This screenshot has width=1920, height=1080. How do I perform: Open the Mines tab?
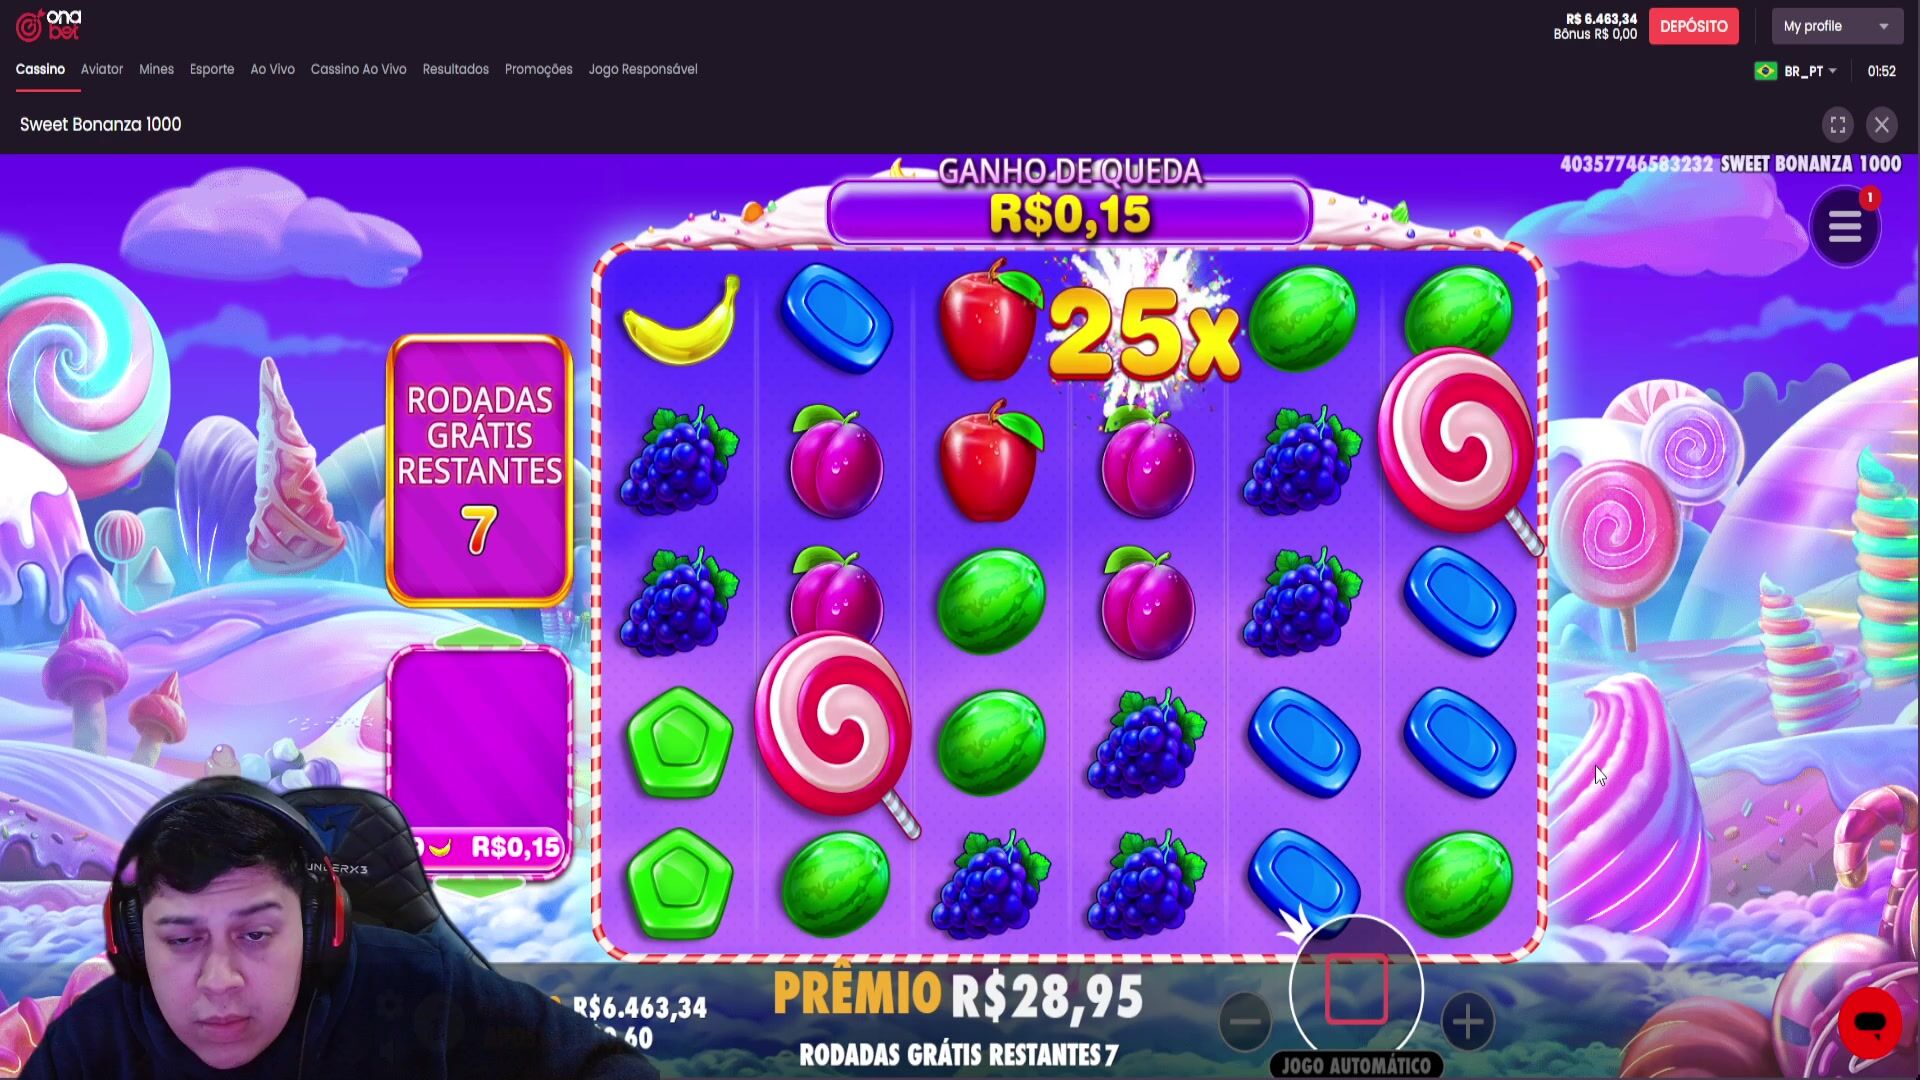point(156,69)
